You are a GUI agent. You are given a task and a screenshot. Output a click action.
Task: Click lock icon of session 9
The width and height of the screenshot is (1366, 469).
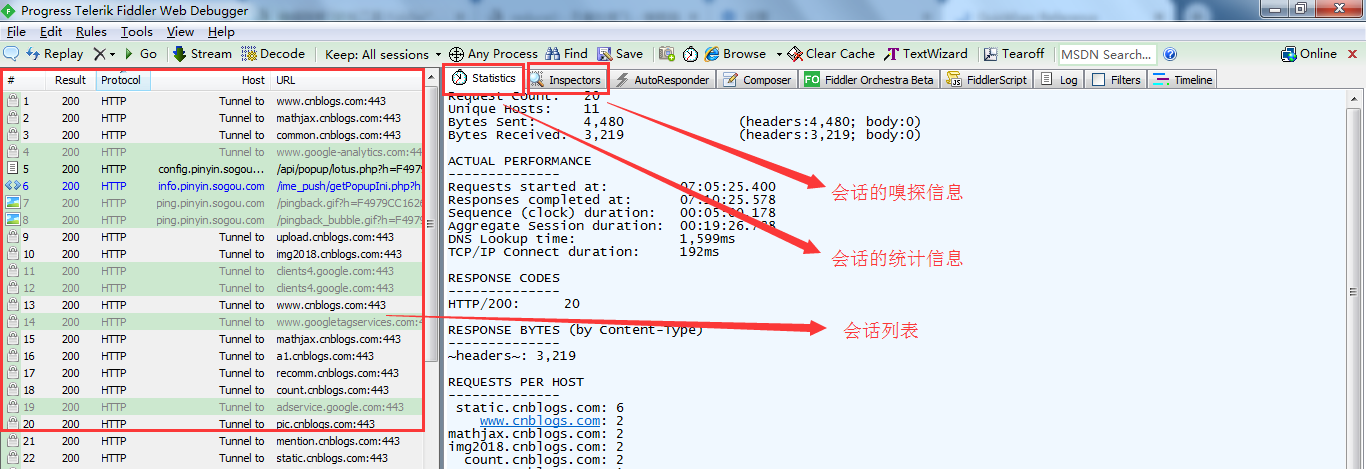point(12,237)
